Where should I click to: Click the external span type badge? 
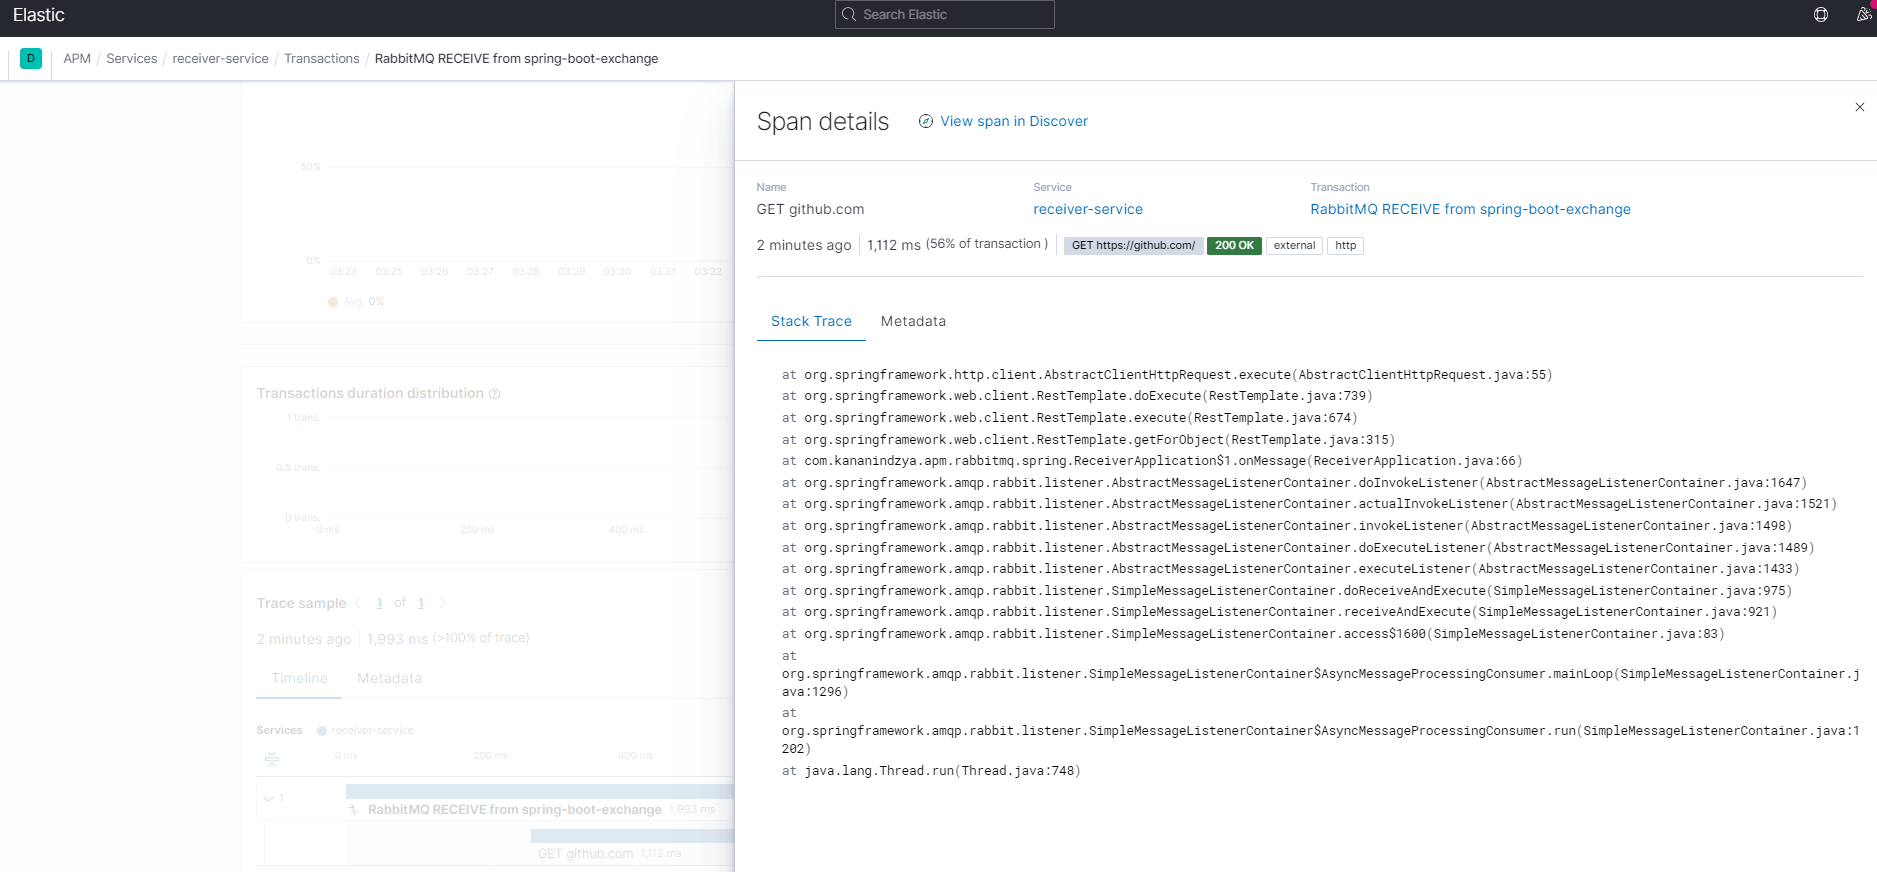1294,245
